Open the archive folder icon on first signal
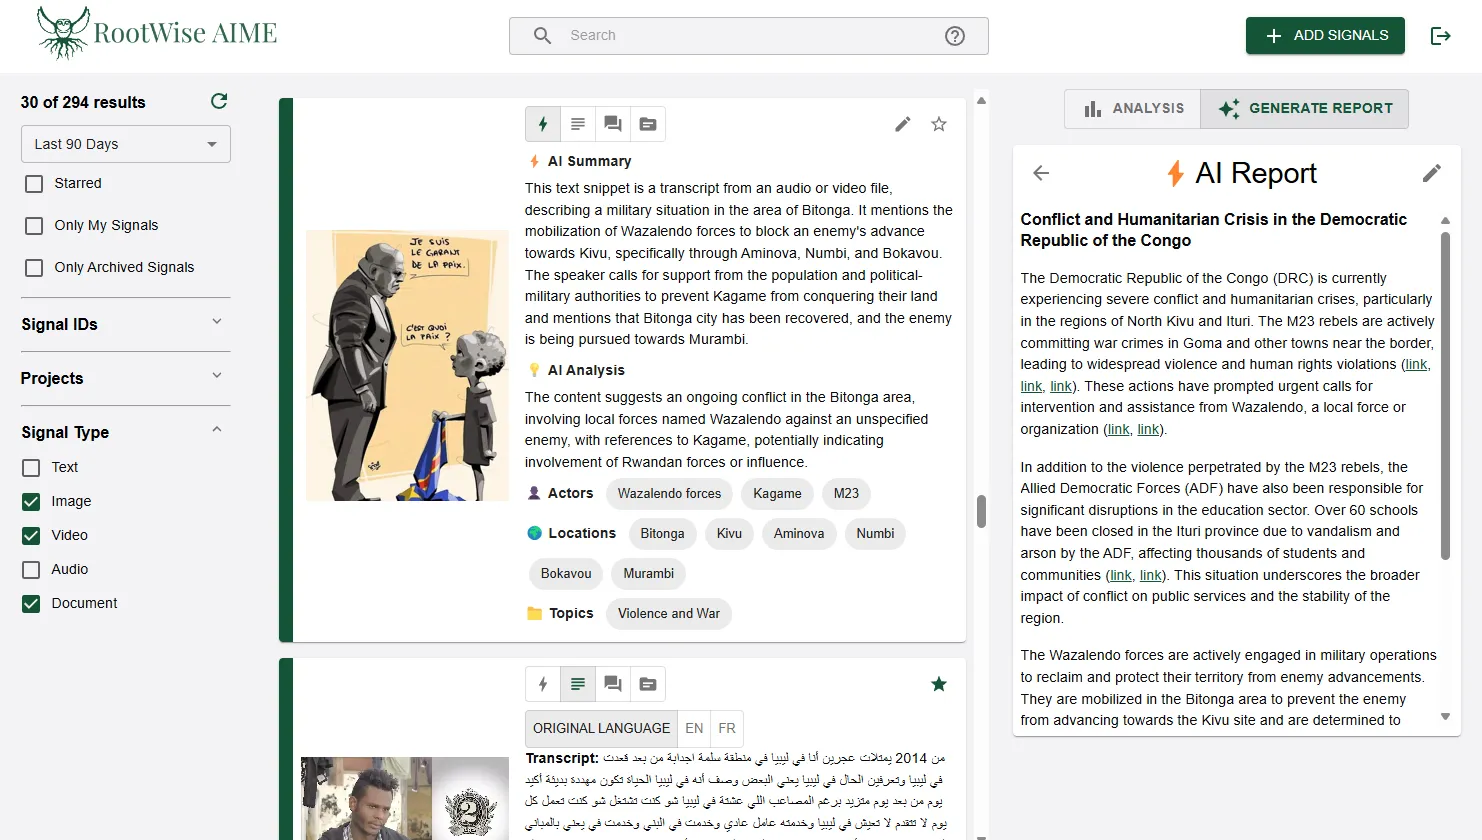This screenshot has width=1482, height=840. tap(648, 123)
